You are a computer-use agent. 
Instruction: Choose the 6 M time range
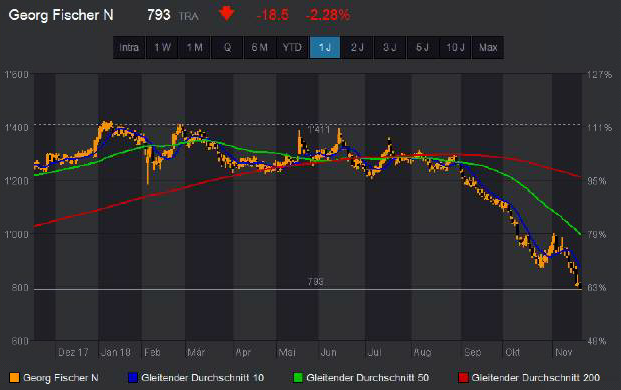260,48
